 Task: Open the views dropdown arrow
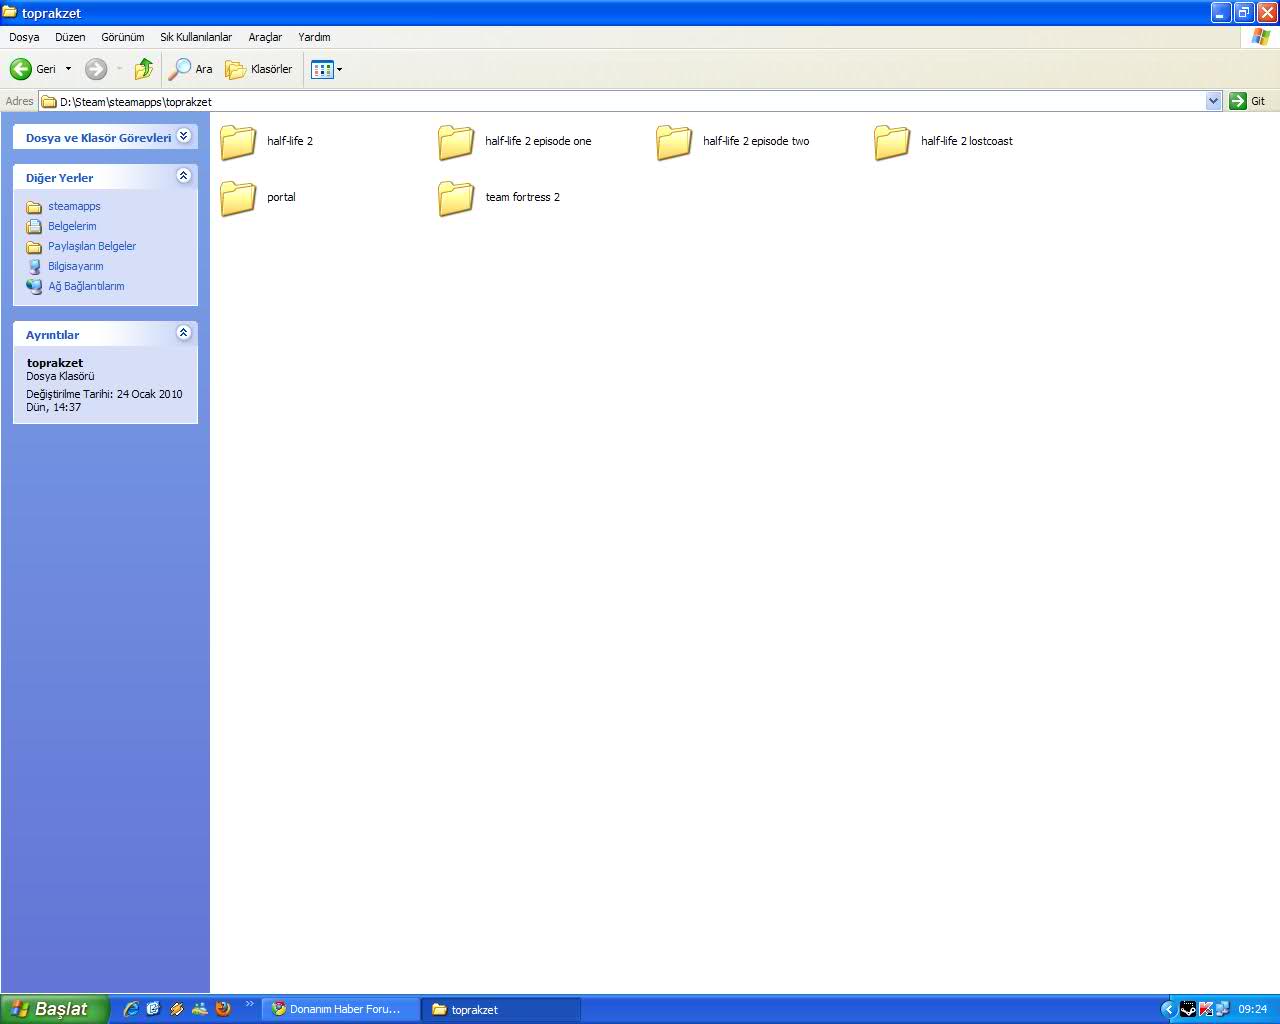point(340,69)
